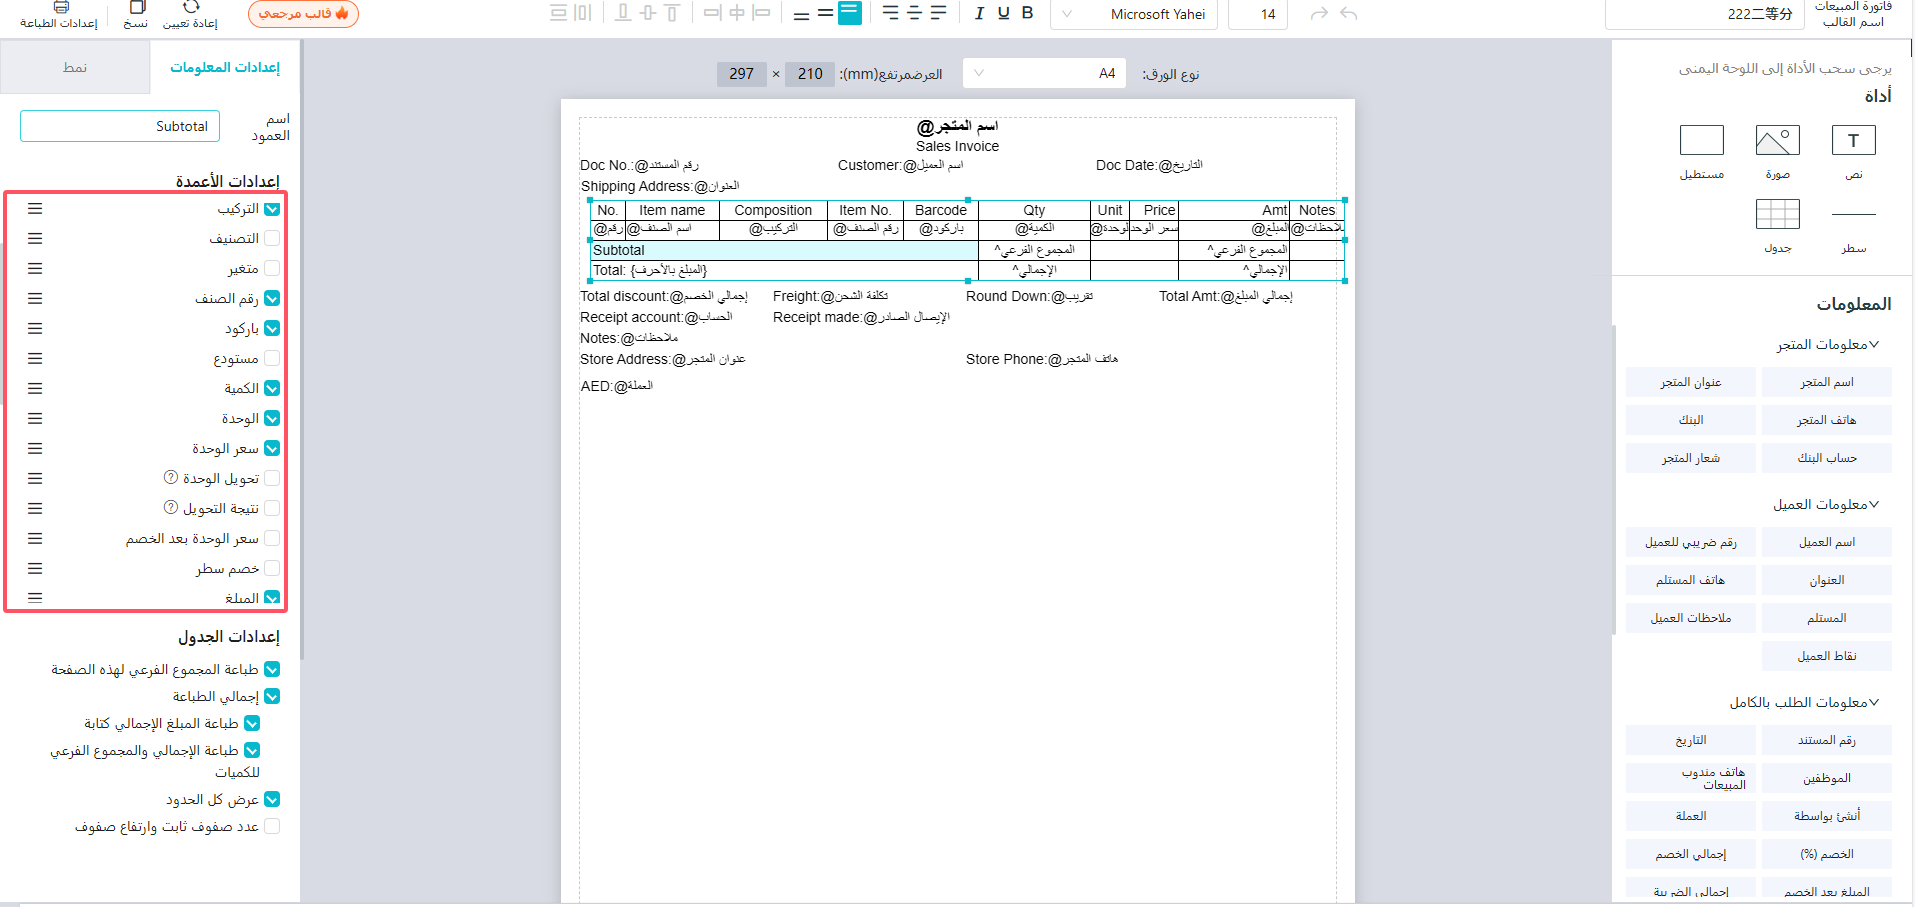The height and width of the screenshot is (907, 1915).
Task: Disable the عرض كل الحدود checkbox
Action: [272, 799]
